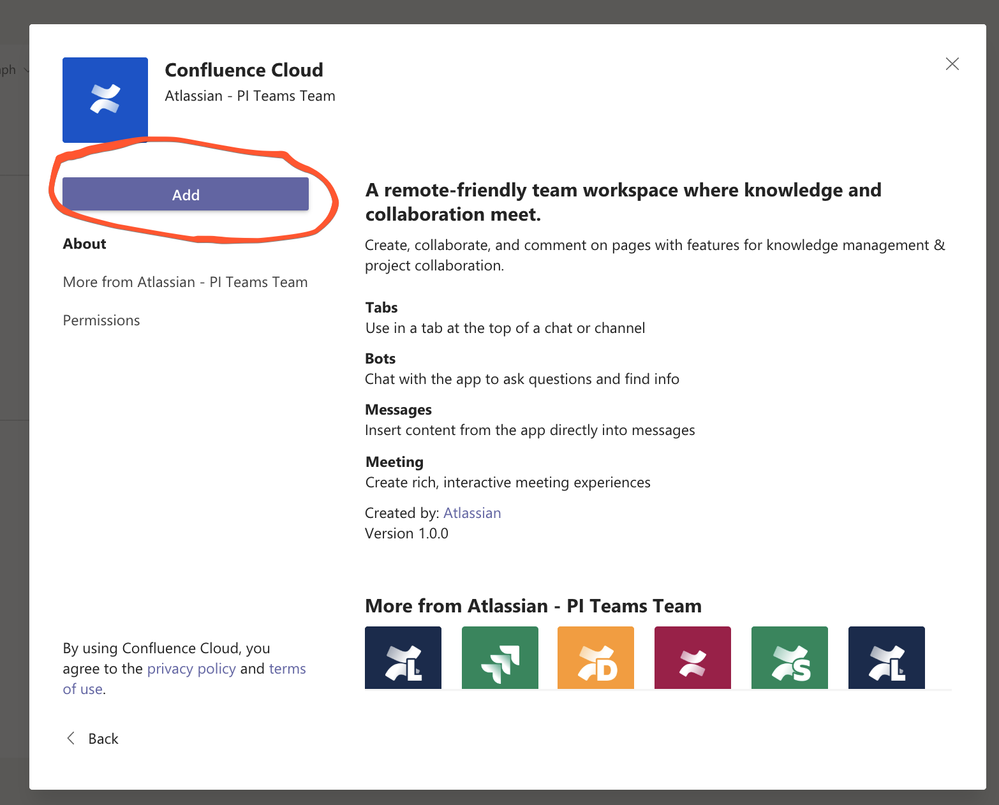Click the Add button
999x805 pixels.
pos(185,194)
